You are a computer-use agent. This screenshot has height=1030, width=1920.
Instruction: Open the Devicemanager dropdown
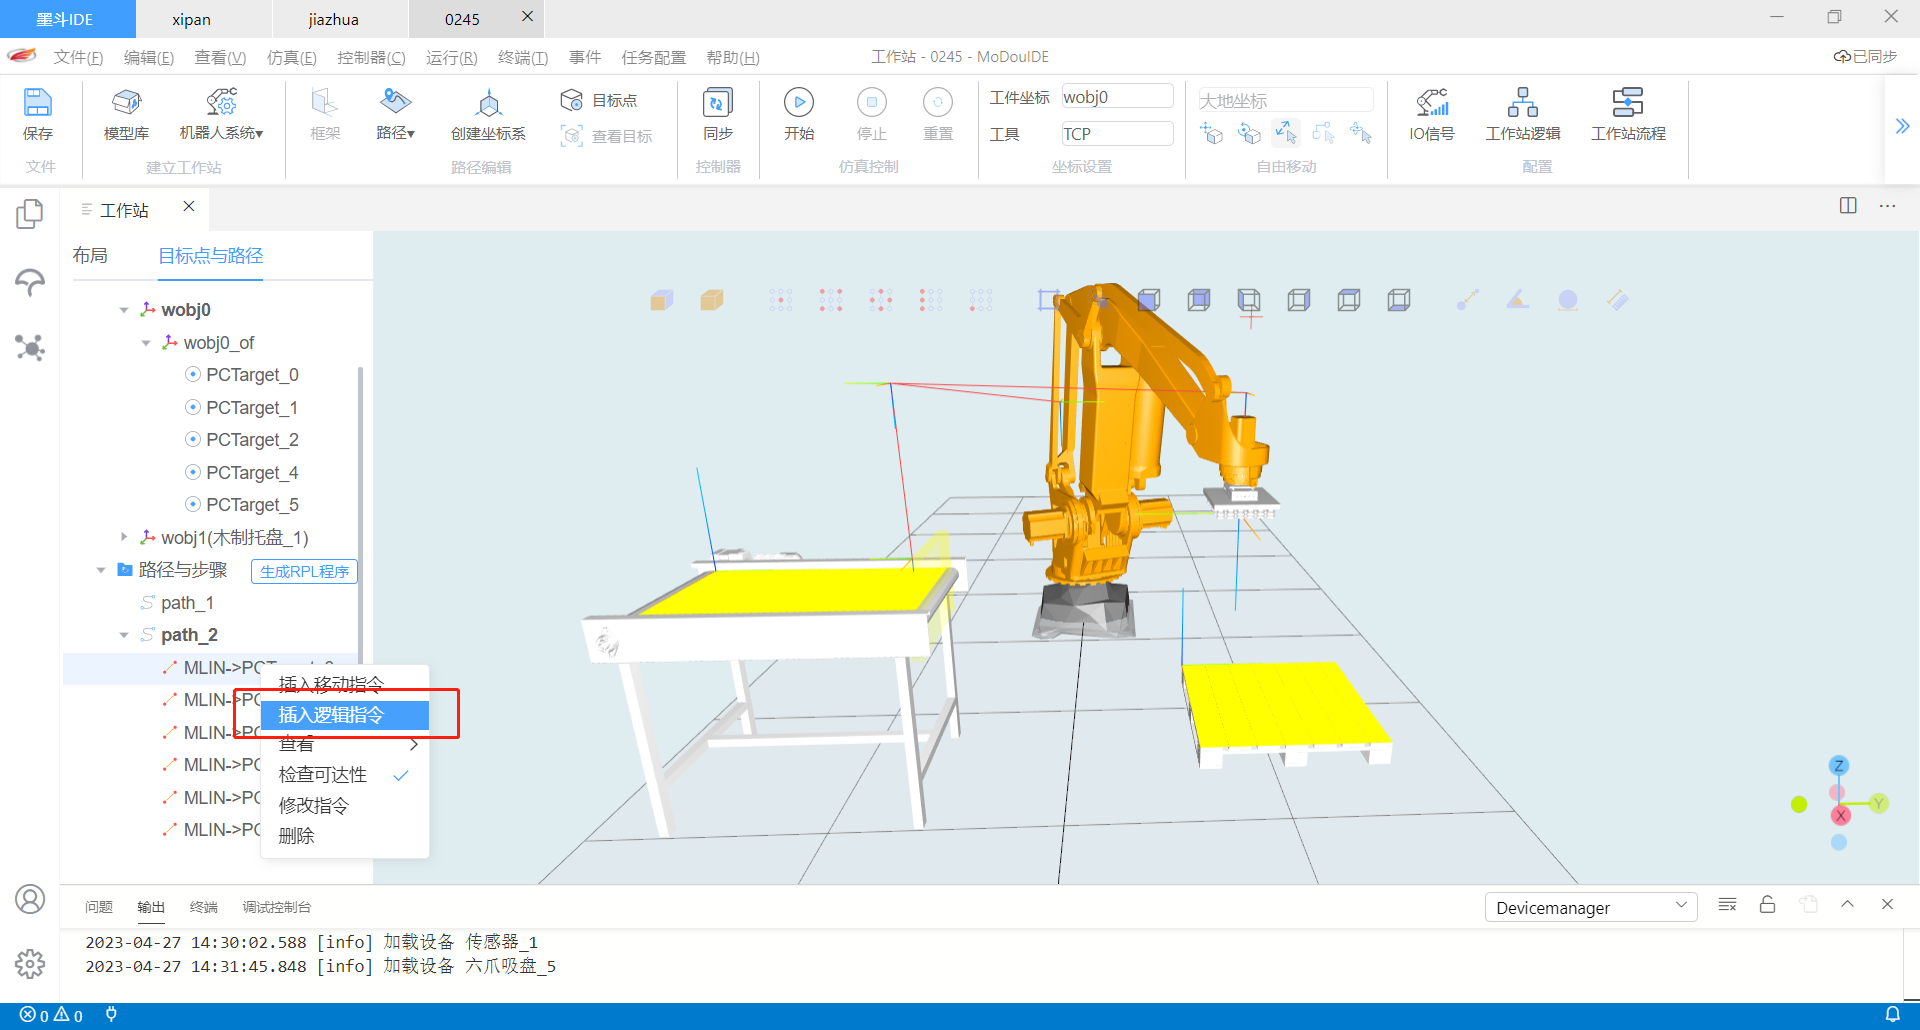tap(1590, 907)
